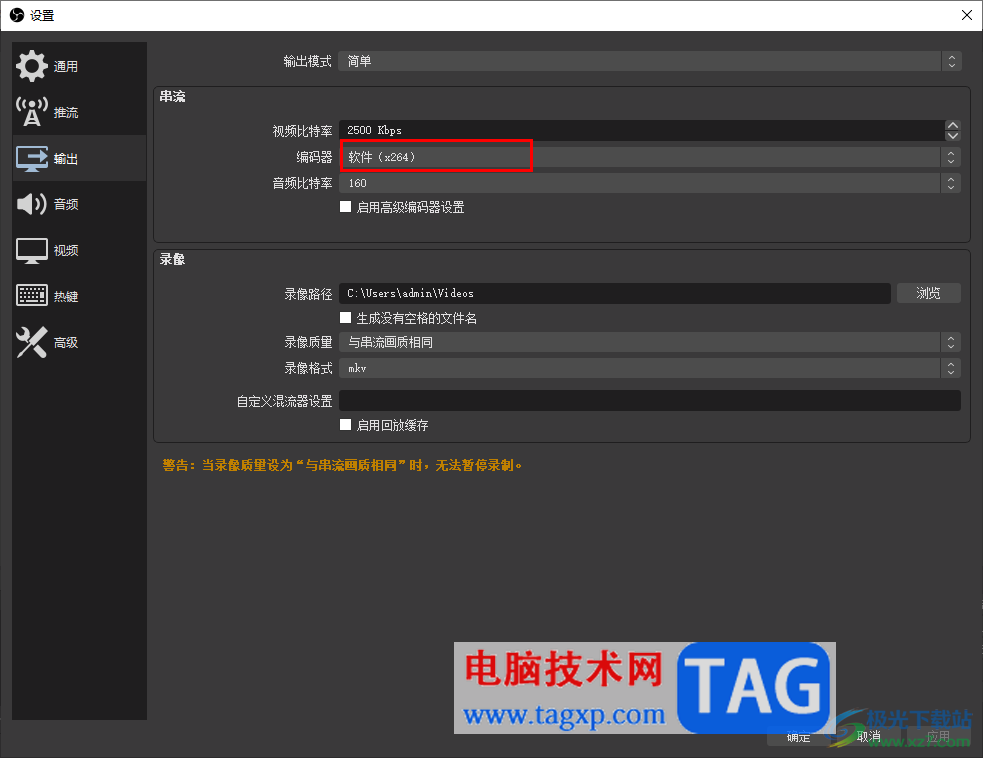This screenshot has width=983, height=758.
Task: Enable advanced encoder settings (启用高级编码器设置) checkbox
Action: point(345,207)
